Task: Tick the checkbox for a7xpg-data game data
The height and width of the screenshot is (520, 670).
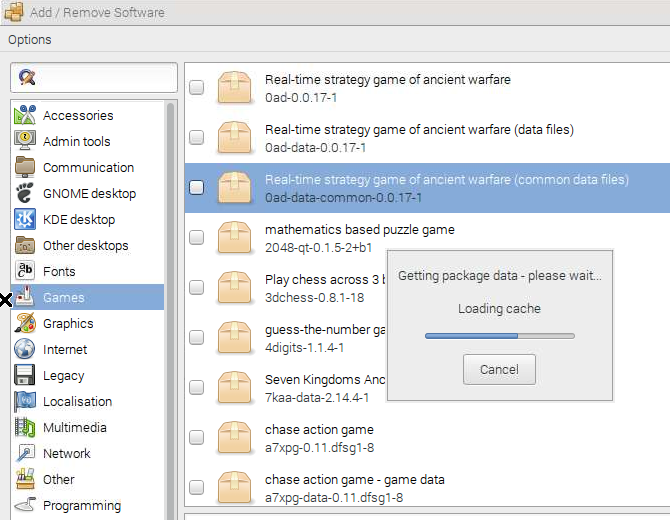Action: click(197, 487)
